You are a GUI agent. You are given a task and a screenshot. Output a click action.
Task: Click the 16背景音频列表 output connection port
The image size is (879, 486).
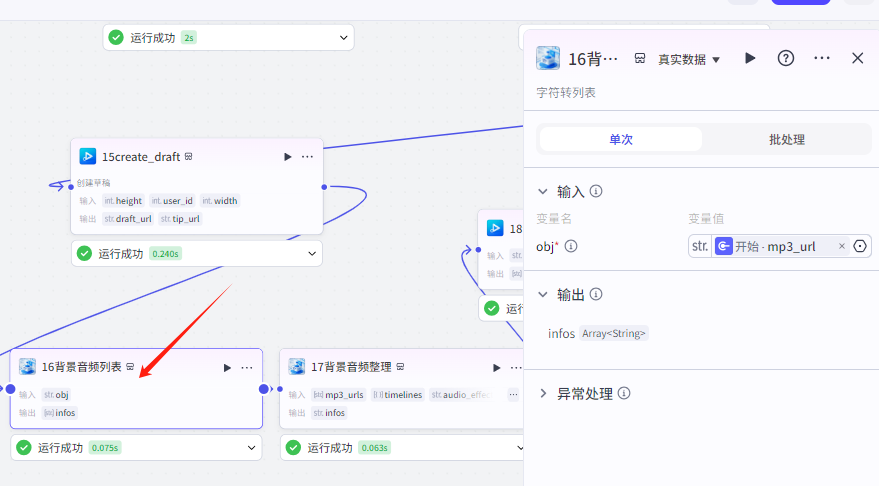[x=263, y=389]
